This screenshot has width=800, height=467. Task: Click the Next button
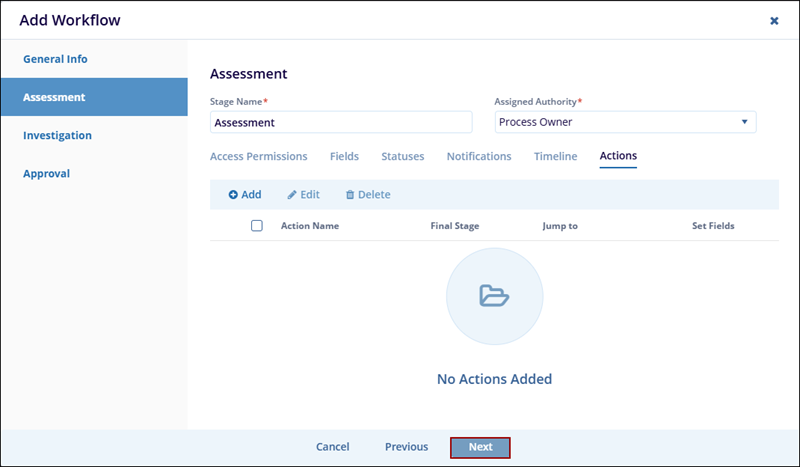click(x=480, y=447)
